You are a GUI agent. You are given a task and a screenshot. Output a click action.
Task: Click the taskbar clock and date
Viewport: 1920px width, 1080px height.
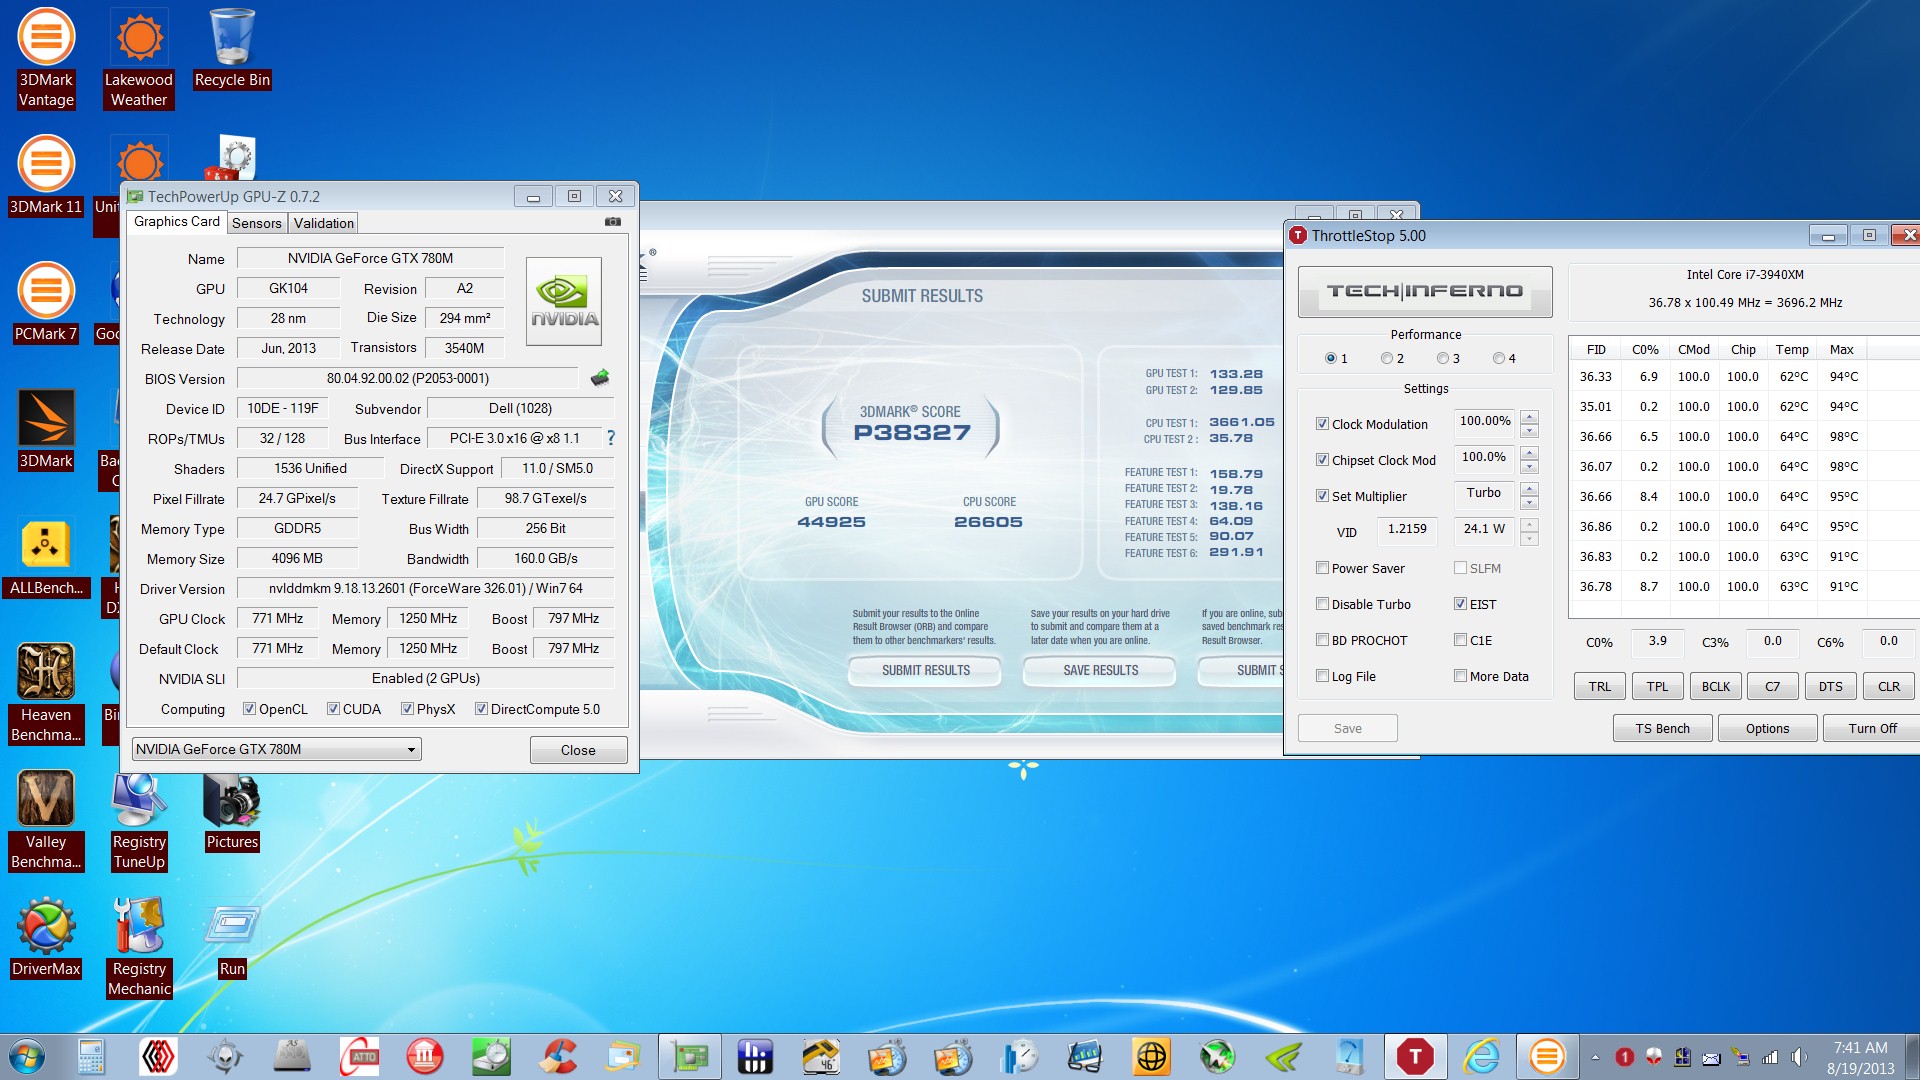click(1860, 1057)
